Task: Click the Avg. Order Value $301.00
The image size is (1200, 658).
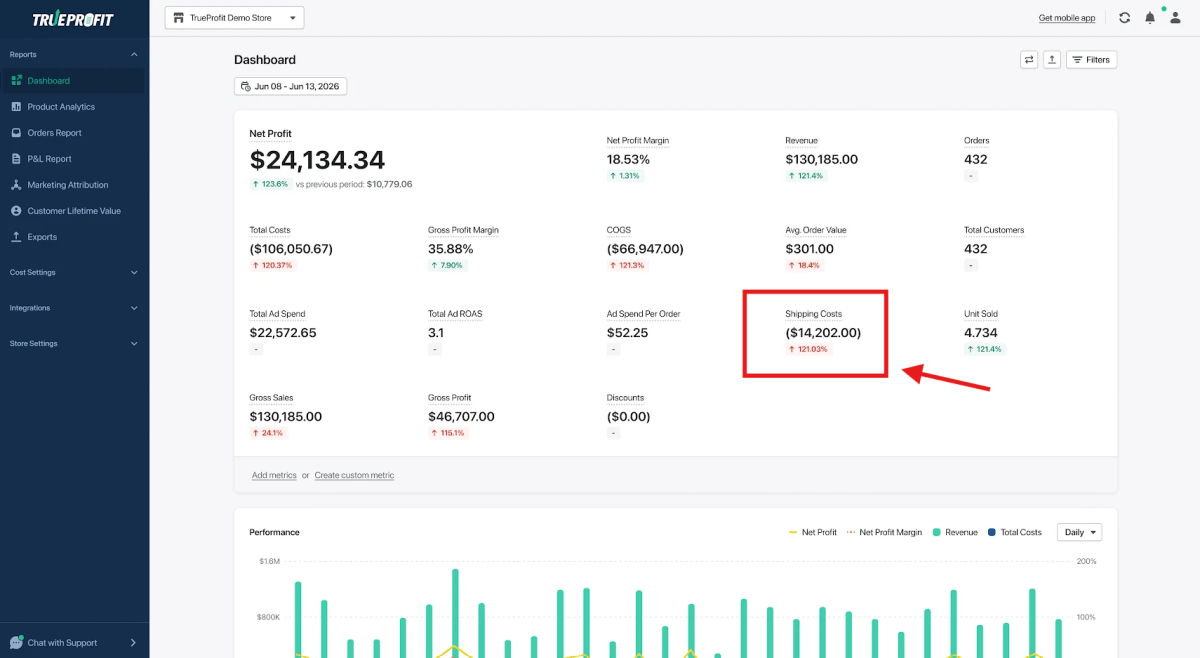Action: coord(809,249)
